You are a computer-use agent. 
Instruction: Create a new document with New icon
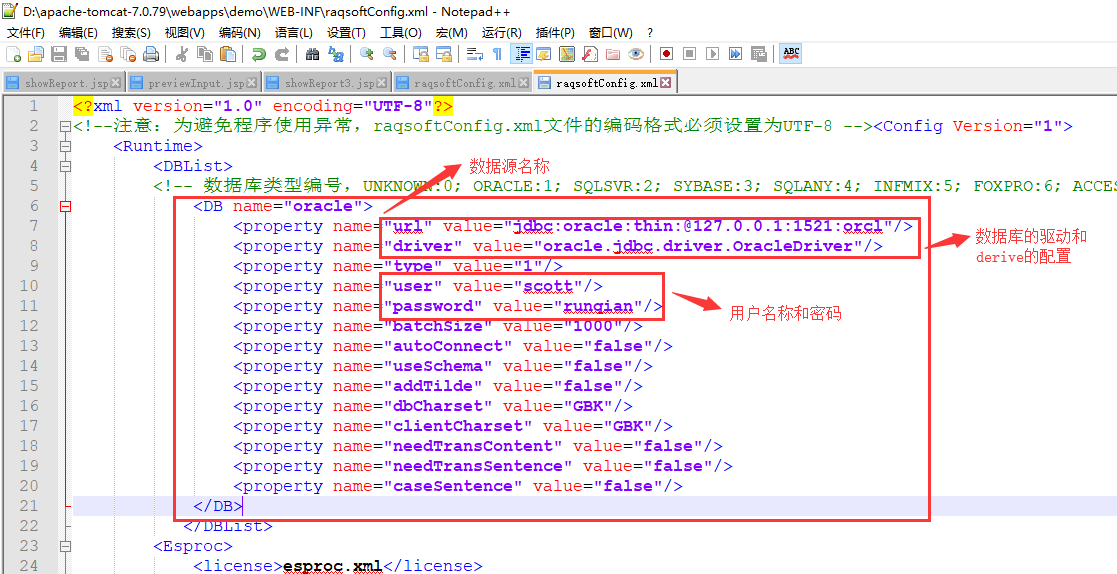pos(13,53)
